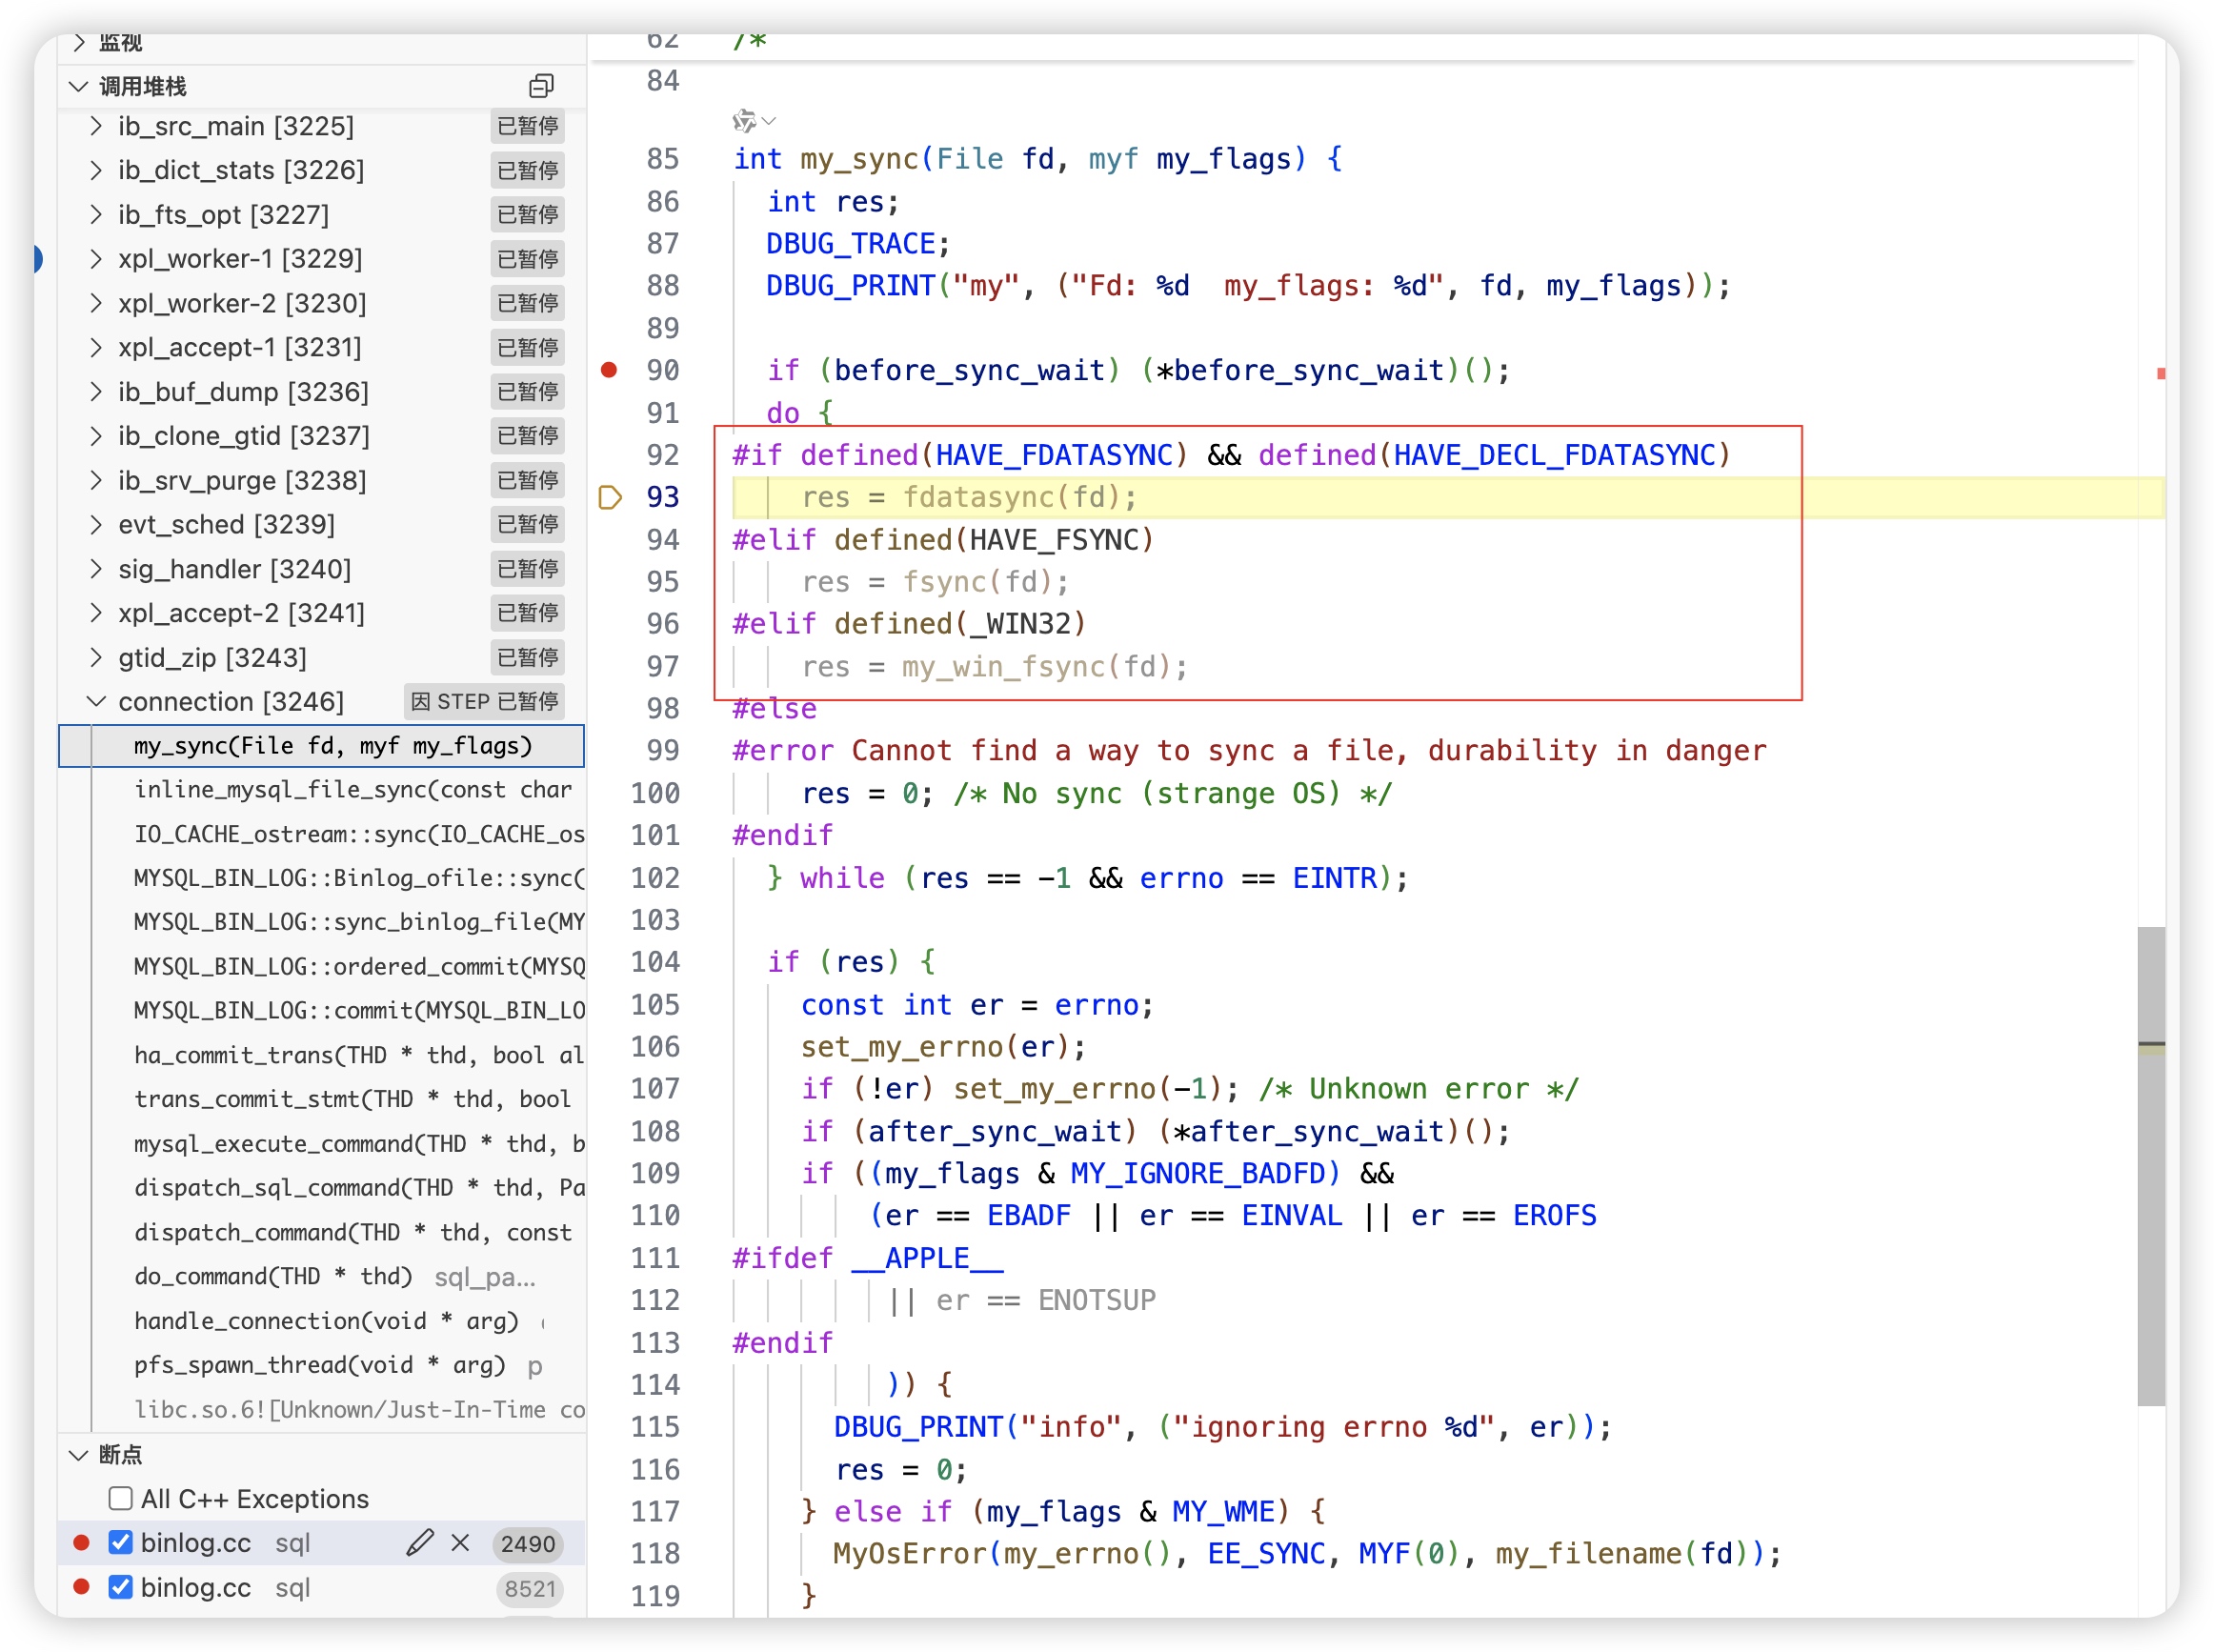Click the collapse-all icon in call stack header
The height and width of the screenshot is (1652, 2214).
tap(541, 86)
